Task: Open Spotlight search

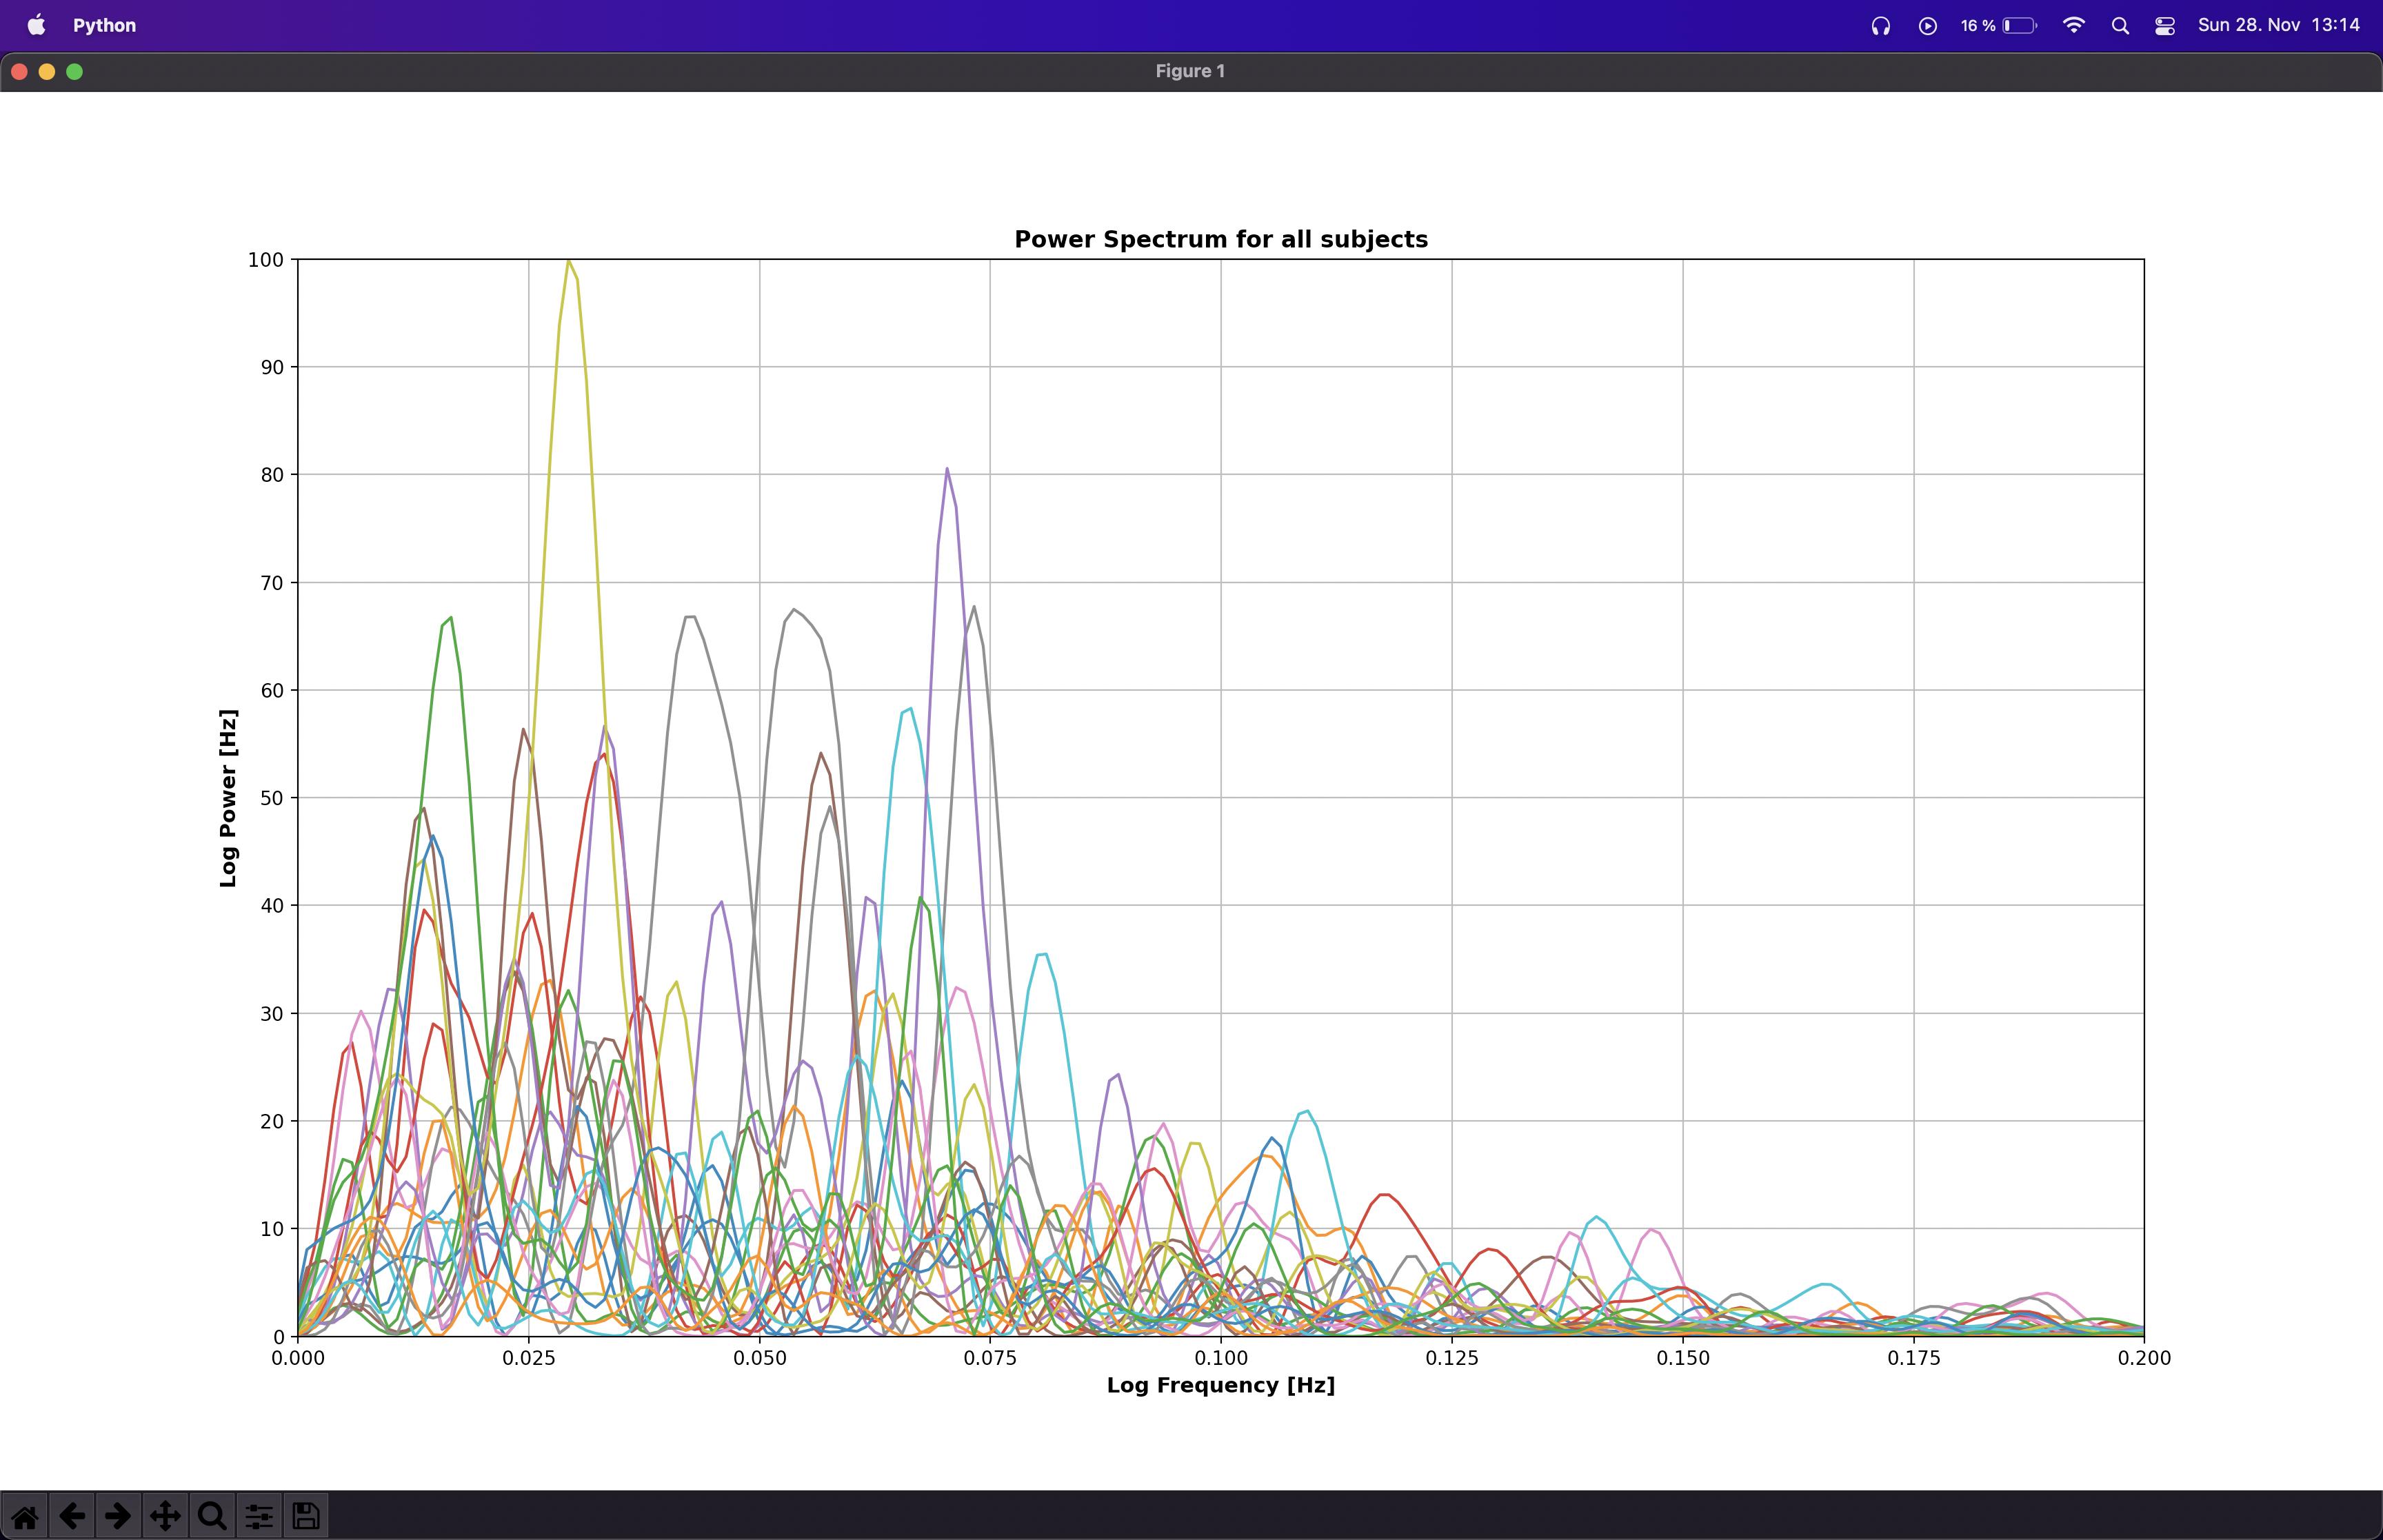Action: (x=2120, y=26)
